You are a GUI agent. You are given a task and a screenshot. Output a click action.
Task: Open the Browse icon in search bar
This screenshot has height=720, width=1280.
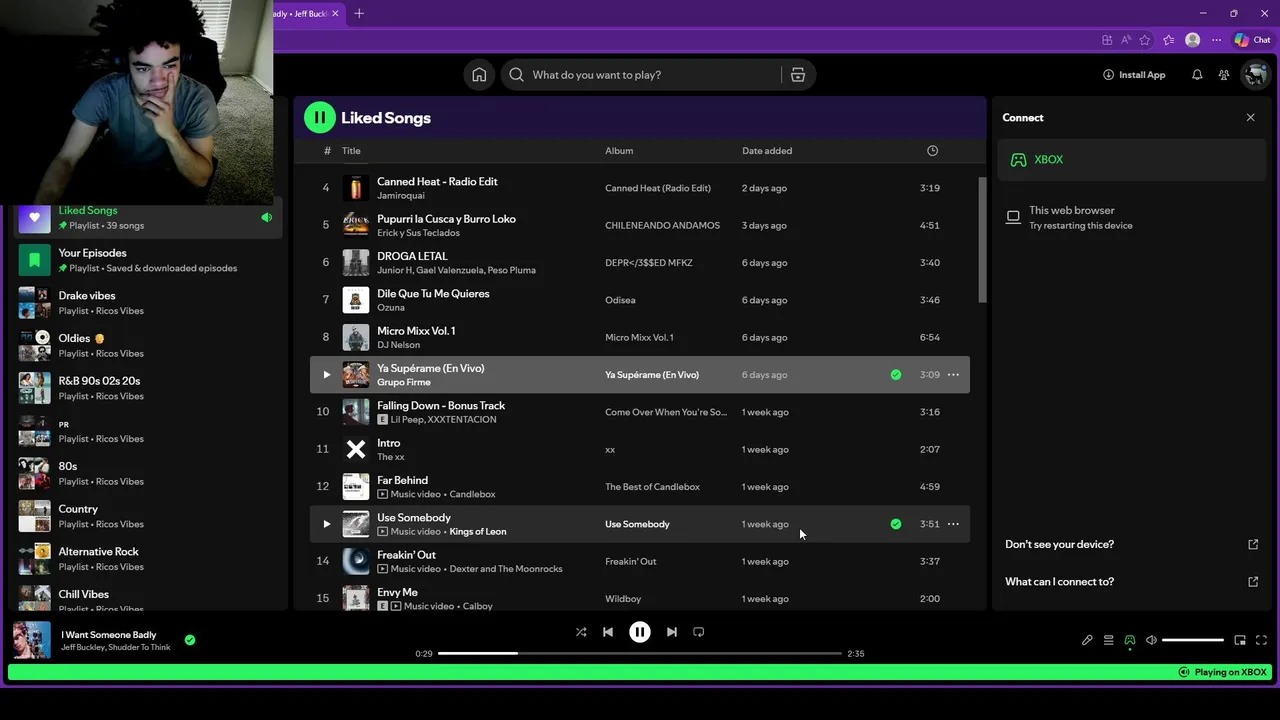(x=798, y=75)
